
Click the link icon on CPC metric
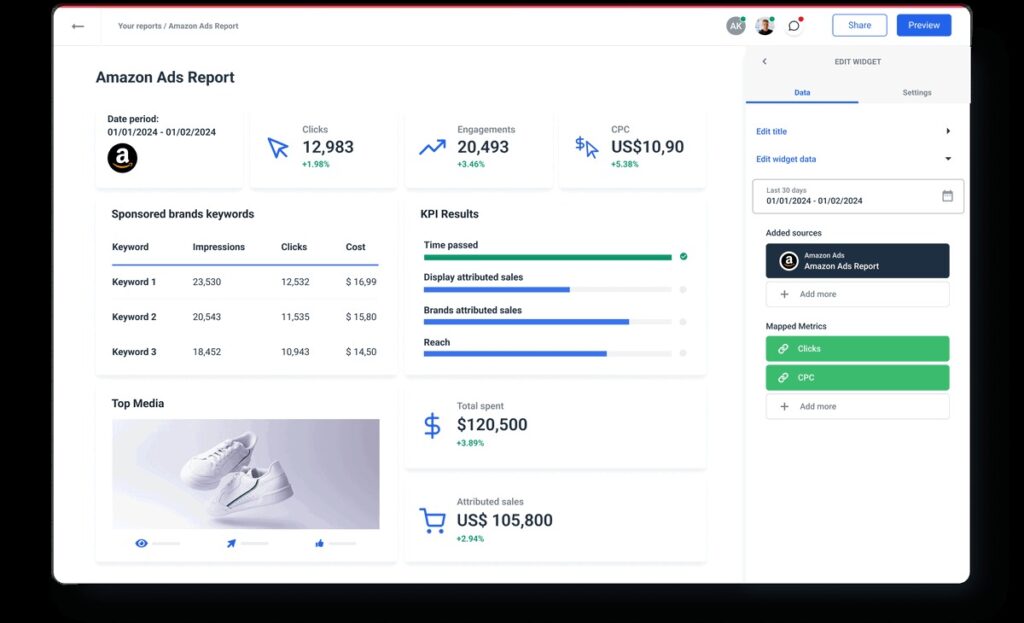783,377
